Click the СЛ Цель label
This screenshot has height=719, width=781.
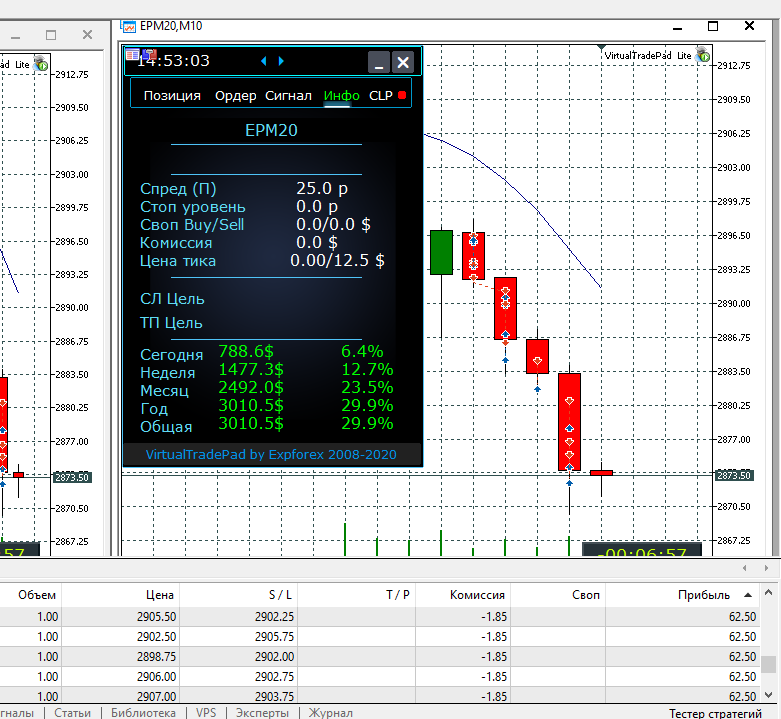[172, 299]
